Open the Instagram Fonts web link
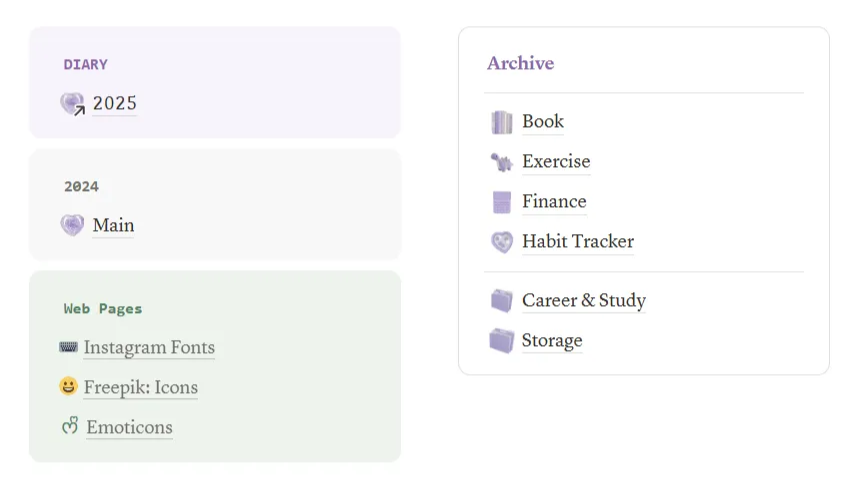The width and height of the screenshot is (862, 487). coord(149,347)
